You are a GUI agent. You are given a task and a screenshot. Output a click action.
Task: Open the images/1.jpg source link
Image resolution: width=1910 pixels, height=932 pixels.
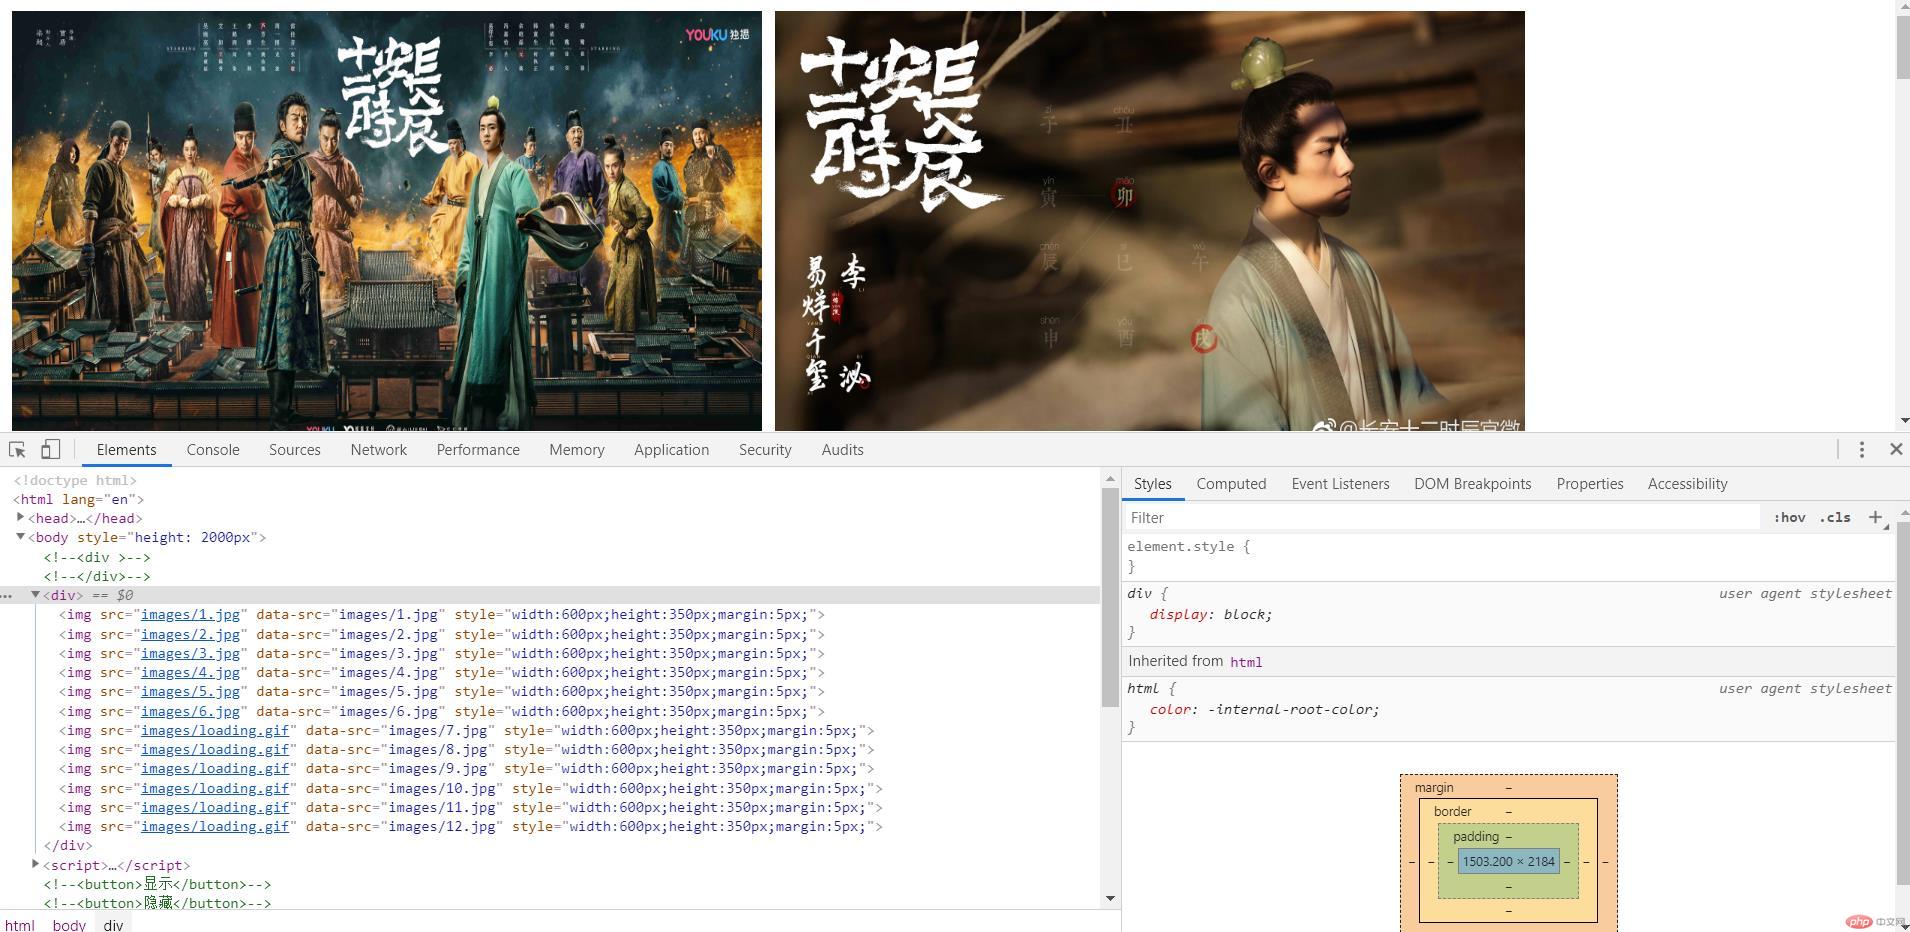190,615
